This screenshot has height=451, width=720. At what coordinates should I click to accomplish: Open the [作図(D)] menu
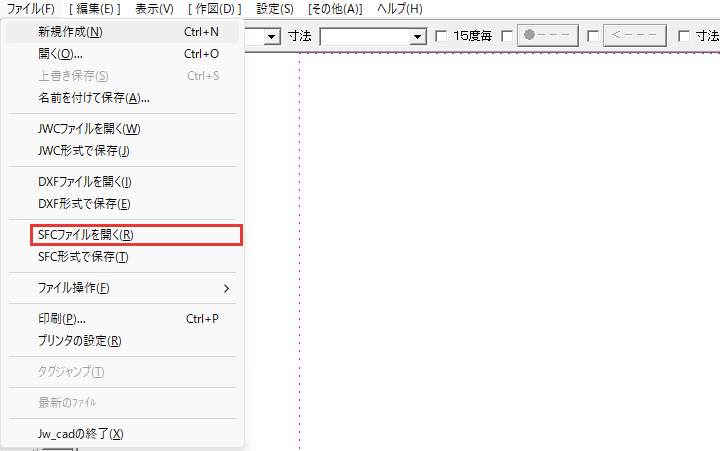214,9
